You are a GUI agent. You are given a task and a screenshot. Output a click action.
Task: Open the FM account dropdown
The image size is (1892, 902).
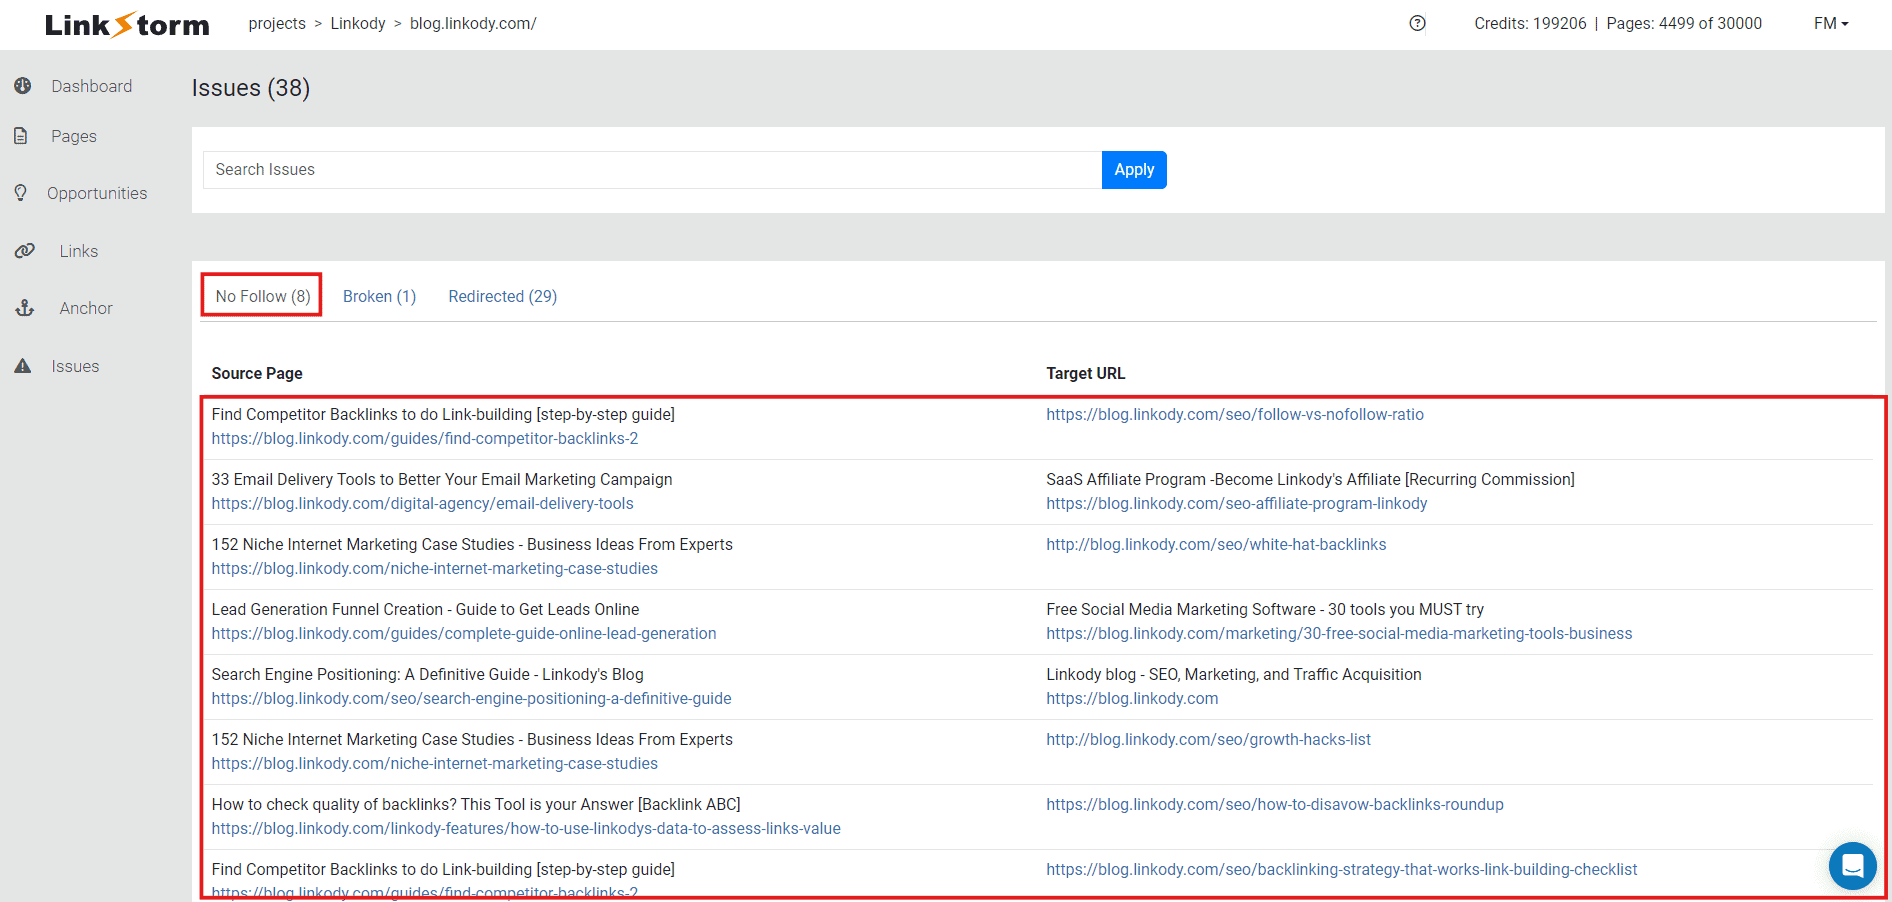(1830, 23)
